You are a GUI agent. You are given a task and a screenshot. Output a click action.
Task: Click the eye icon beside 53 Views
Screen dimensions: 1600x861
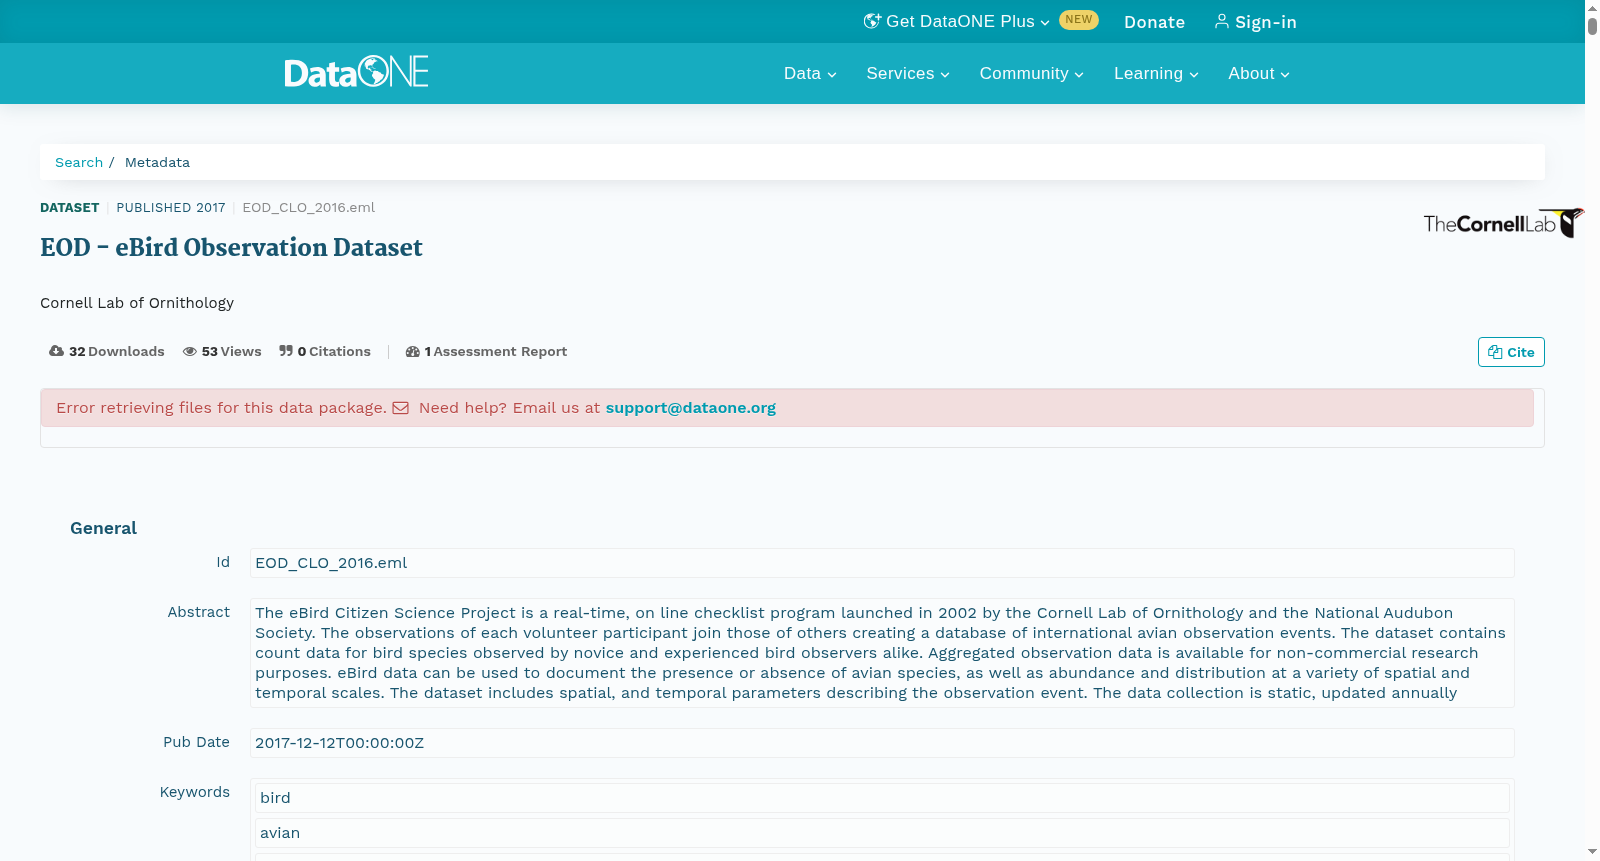point(190,351)
